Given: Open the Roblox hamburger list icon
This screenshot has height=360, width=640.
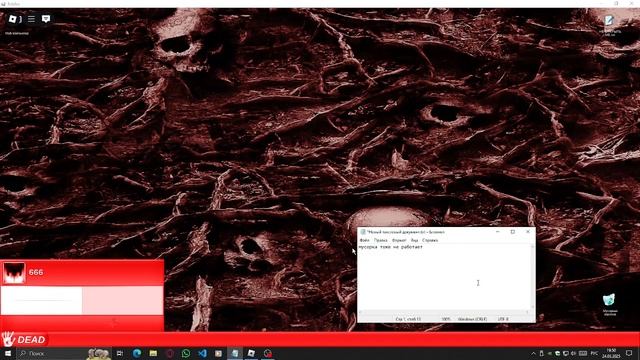Looking at the screenshot, I should pyautogui.click(x=31, y=19).
